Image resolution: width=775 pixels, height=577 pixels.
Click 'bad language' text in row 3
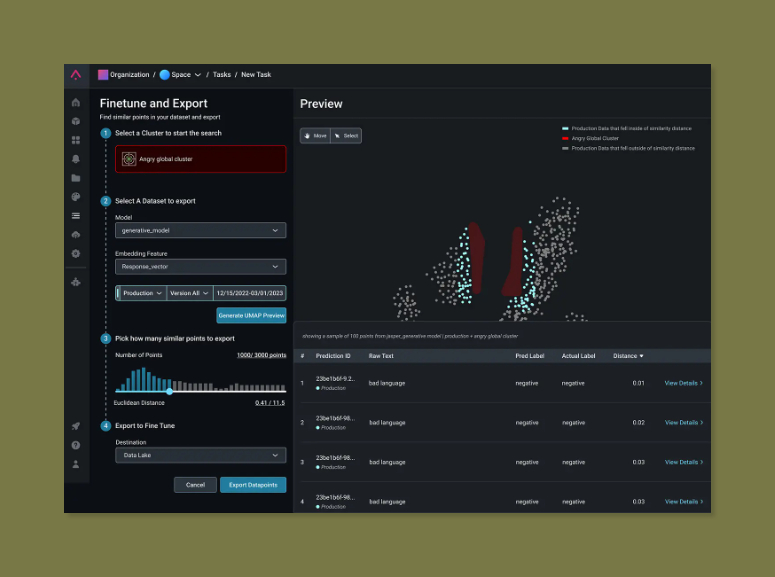tap(387, 462)
